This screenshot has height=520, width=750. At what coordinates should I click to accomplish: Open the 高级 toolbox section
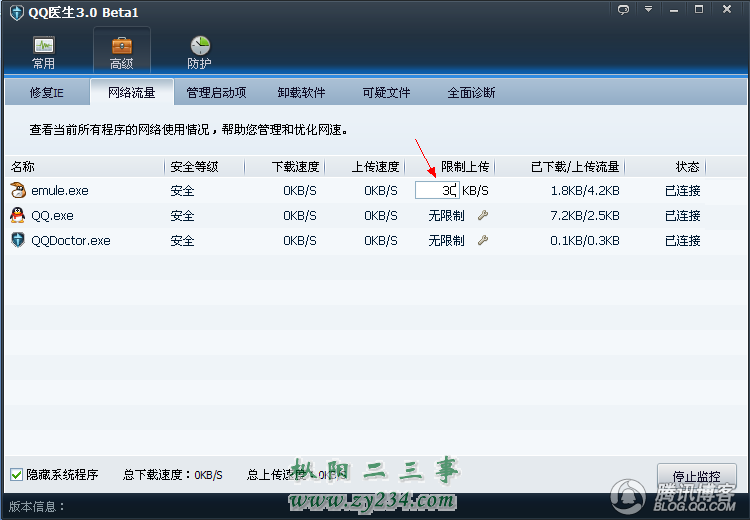[x=121, y=52]
